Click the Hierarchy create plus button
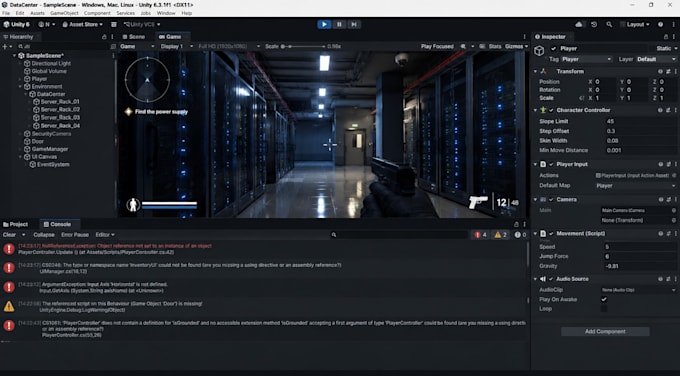 pos(5,46)
